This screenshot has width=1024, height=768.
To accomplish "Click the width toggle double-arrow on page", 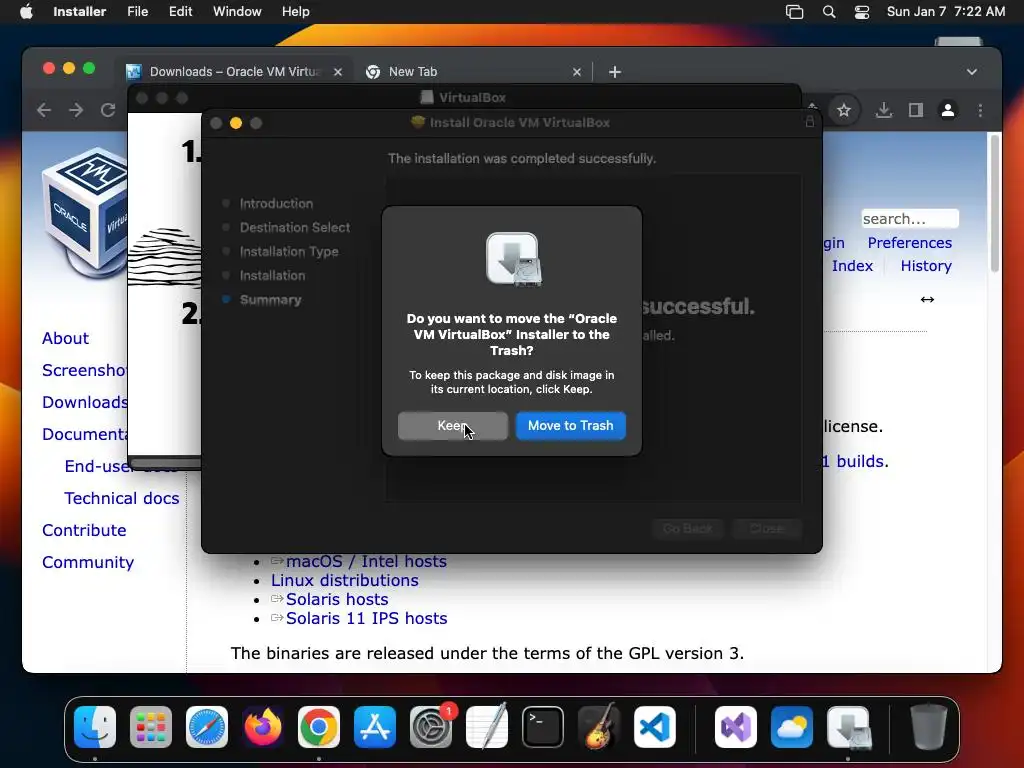I will pos(927,300).
